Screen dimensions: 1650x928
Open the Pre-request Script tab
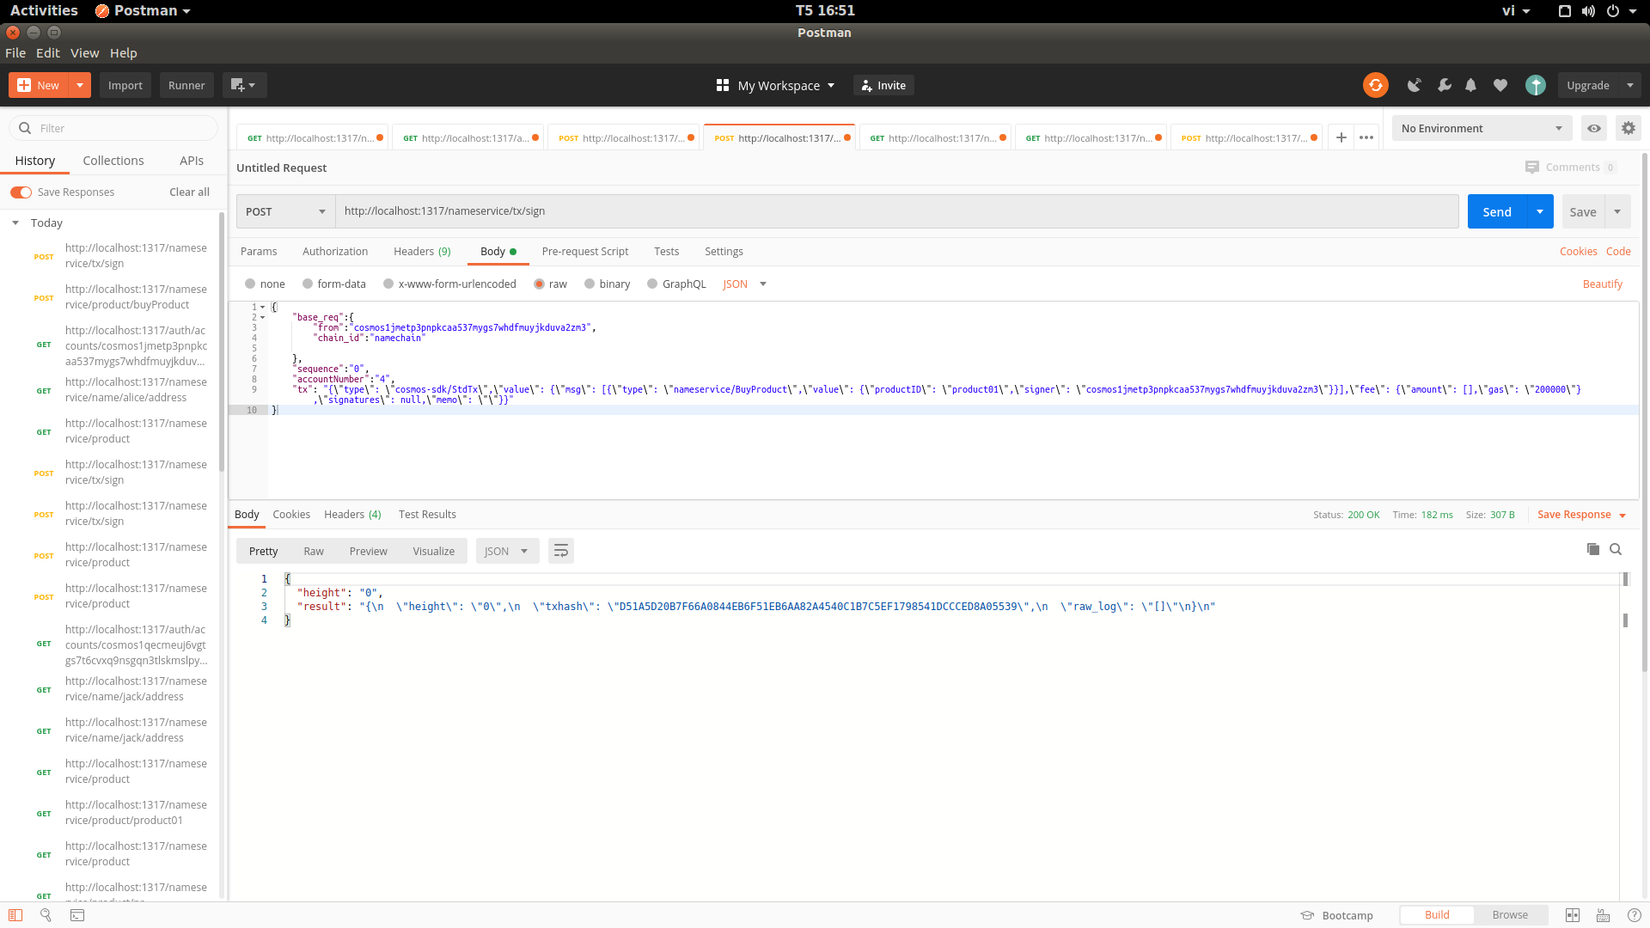(x=585, y=251)
